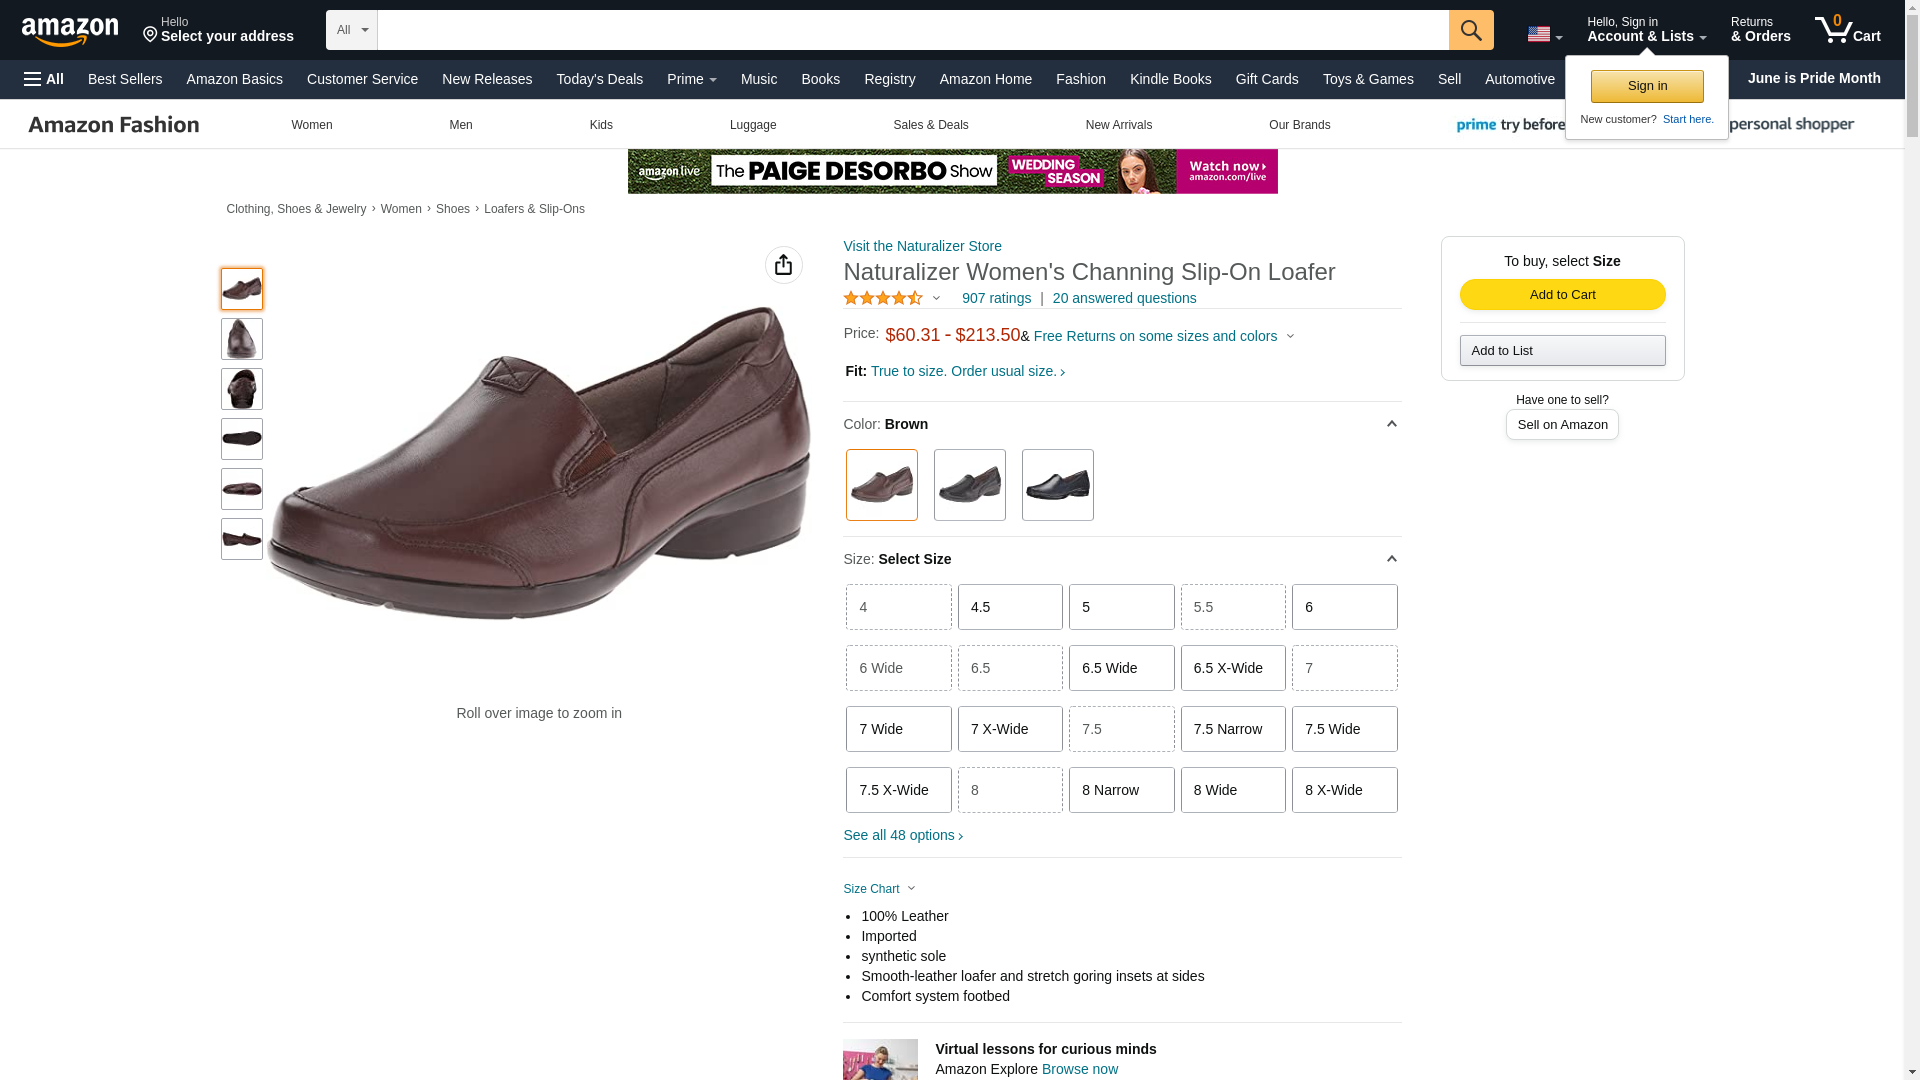The height and width of the screenshot is (1080, 1920).
Task: Open Today's Deals in navigation
Action: [x=599, y=79]
